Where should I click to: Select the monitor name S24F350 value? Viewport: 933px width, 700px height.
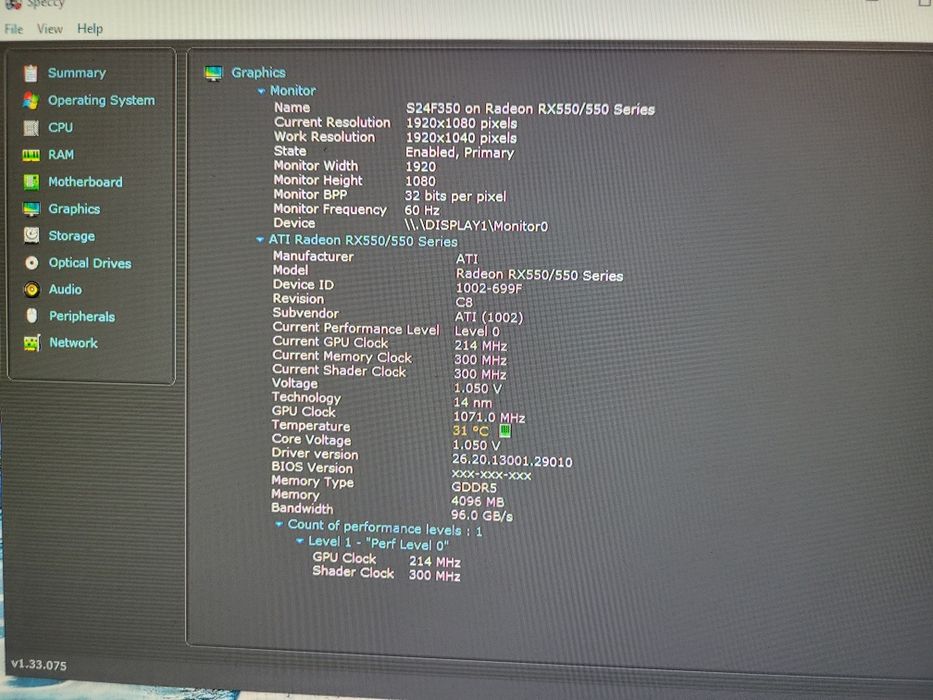click(x=530, y=109)
